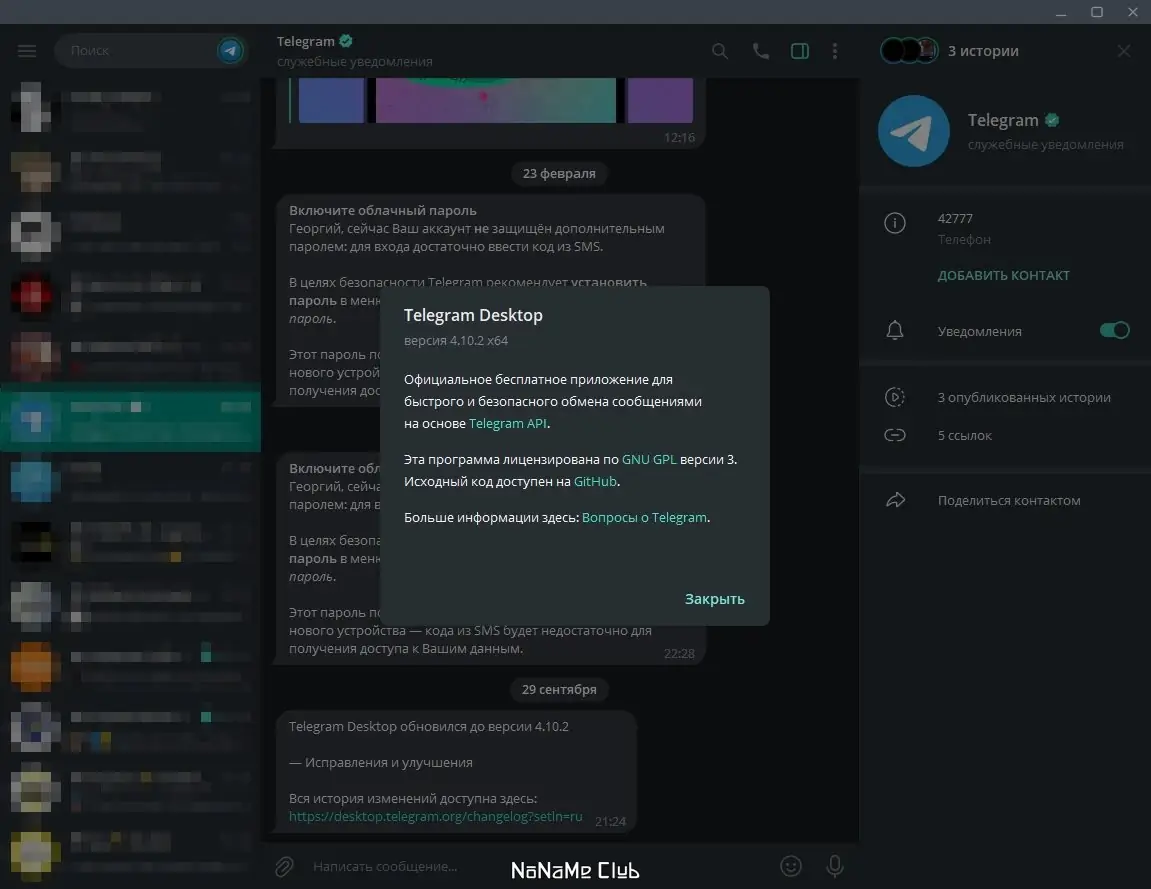
Task: Click the version 4.10.2 x64 text
Action: pos(456,341)
